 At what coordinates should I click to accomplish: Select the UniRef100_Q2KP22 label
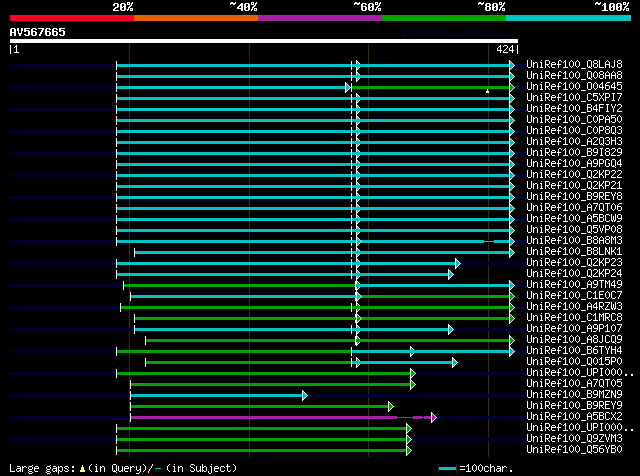tap(574, 174)
